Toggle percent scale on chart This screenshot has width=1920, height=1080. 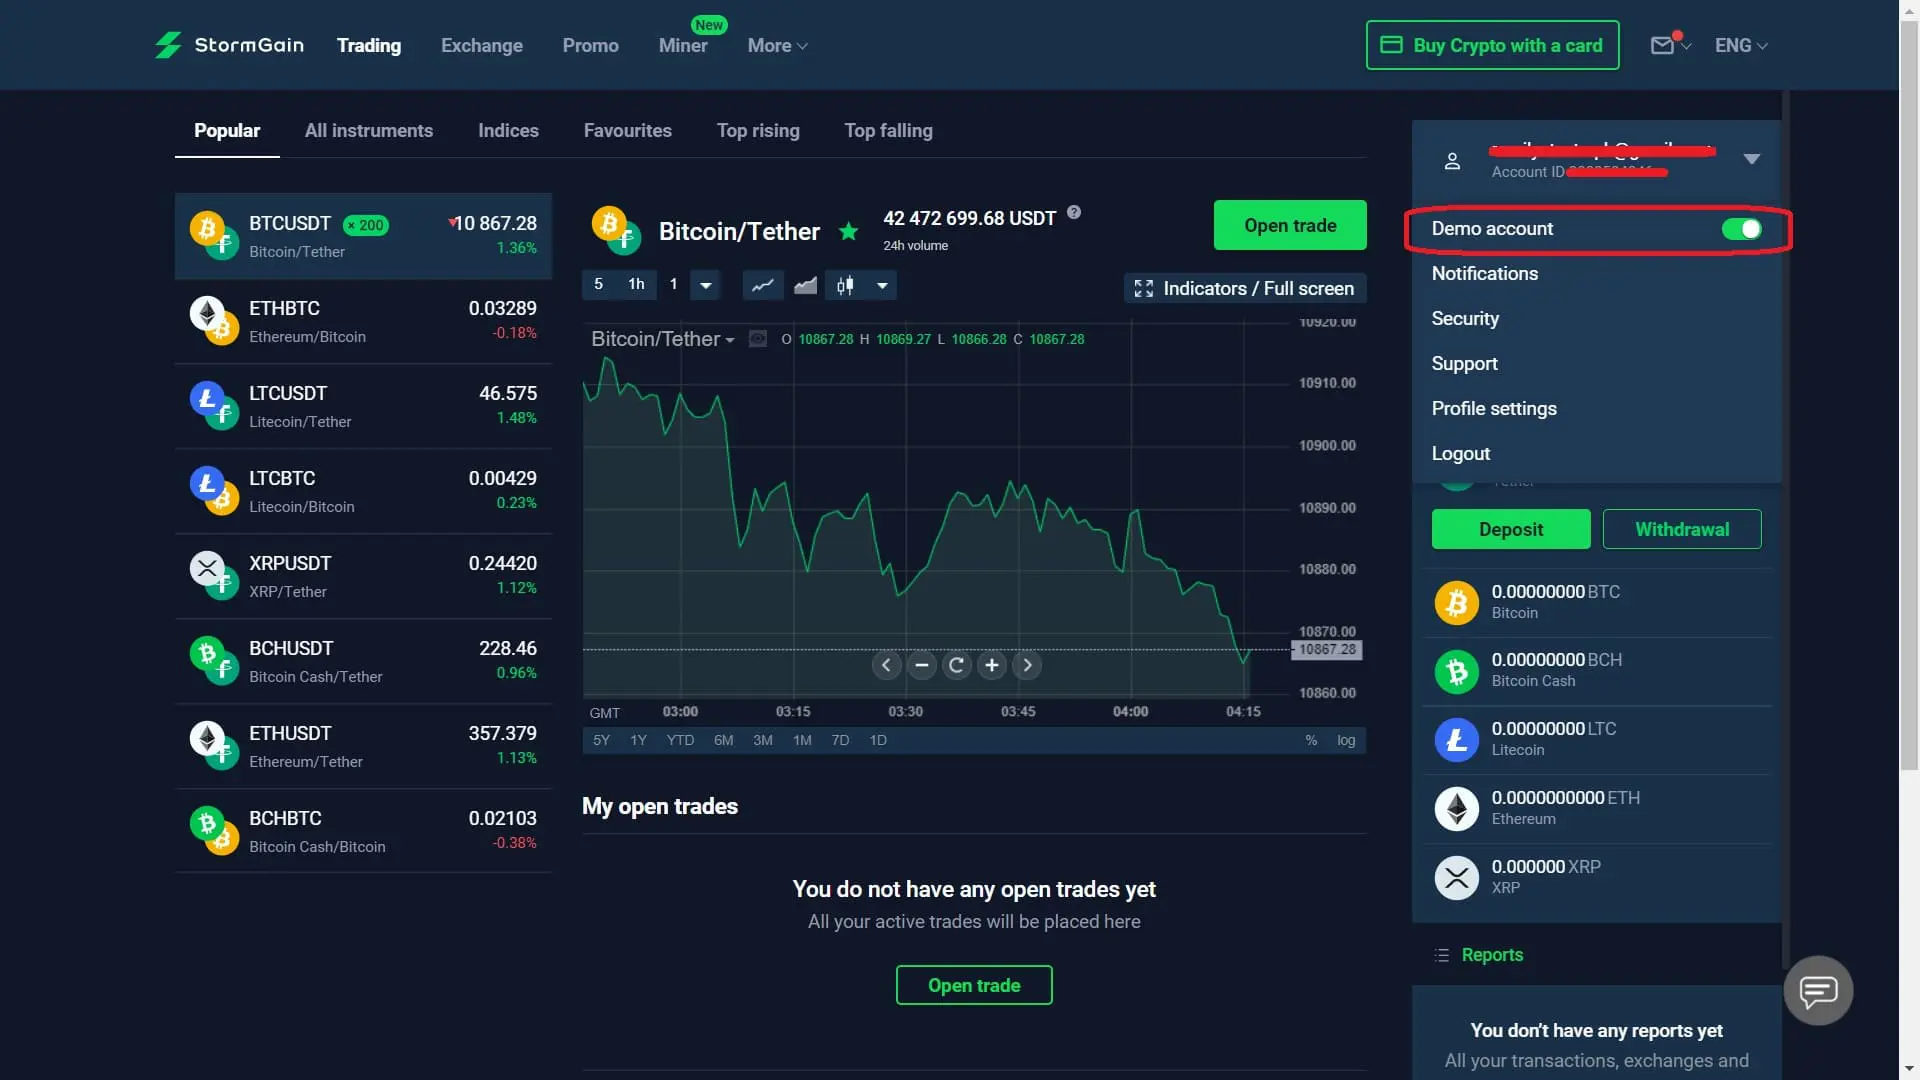1311,740
